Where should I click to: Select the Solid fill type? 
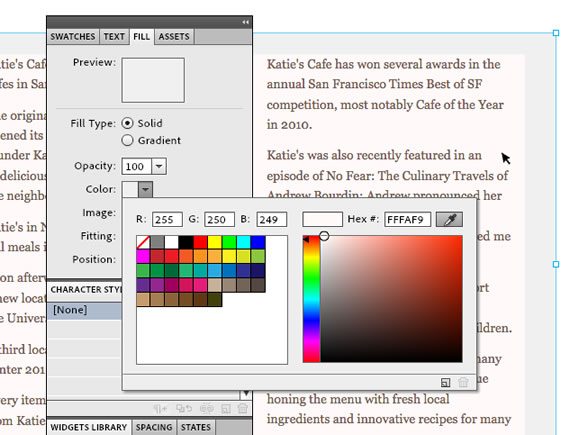(x=127, y=123)
